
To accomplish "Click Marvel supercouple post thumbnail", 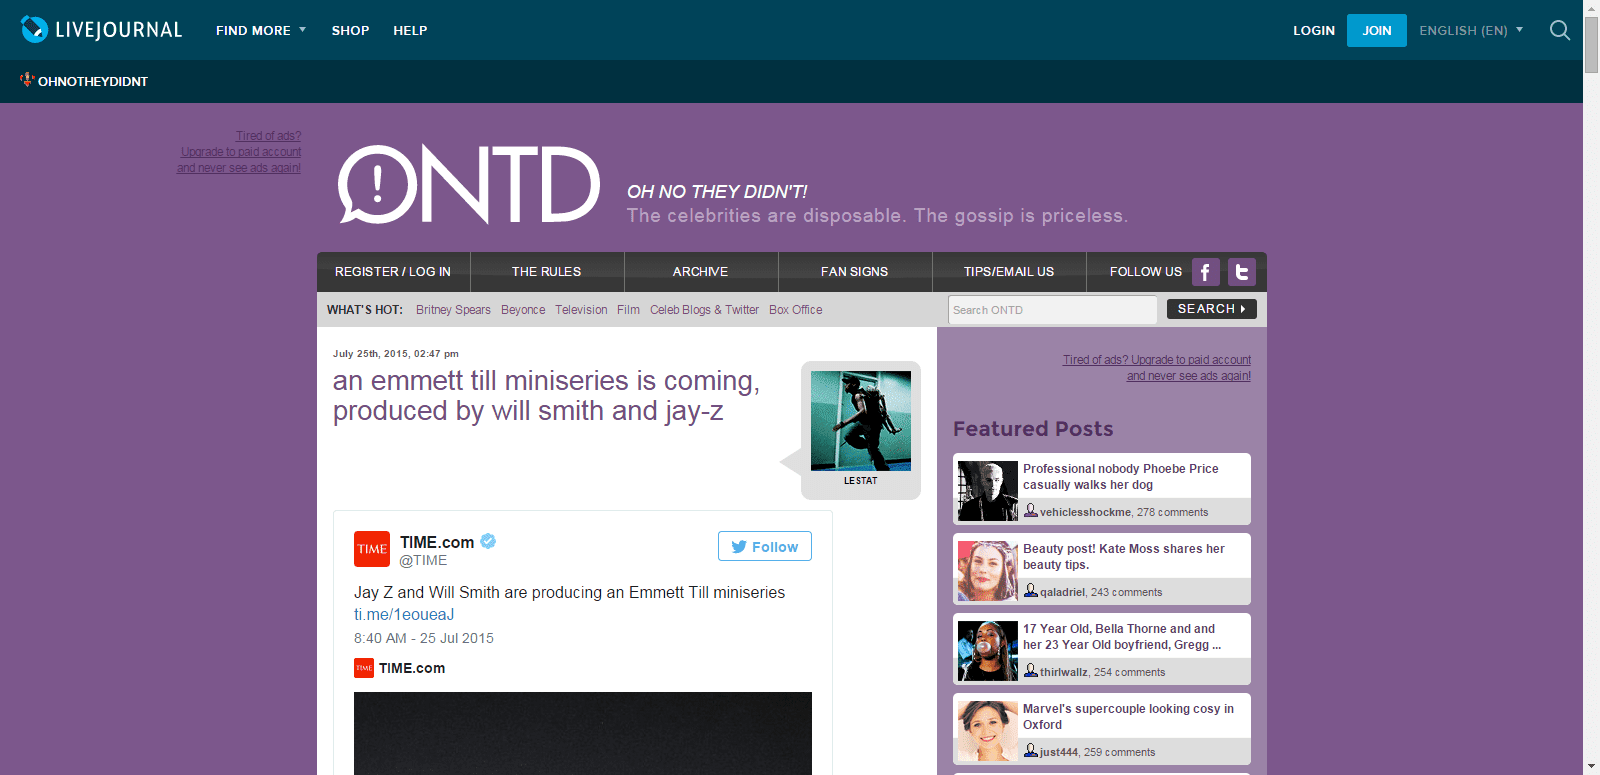I will [x=987, y=731].
